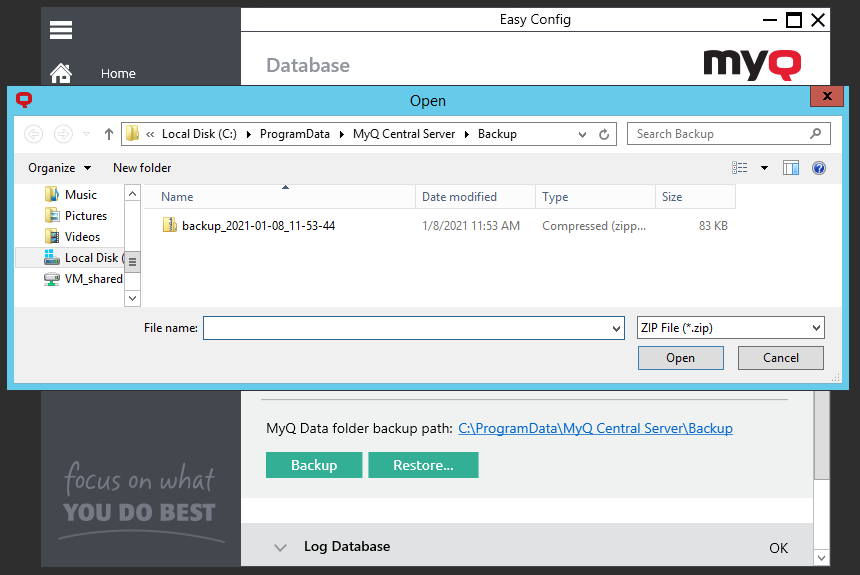The height and width of the screenshot is (575, 860).
Task: Click the search magnifier icon
Action: pos(816,134)
